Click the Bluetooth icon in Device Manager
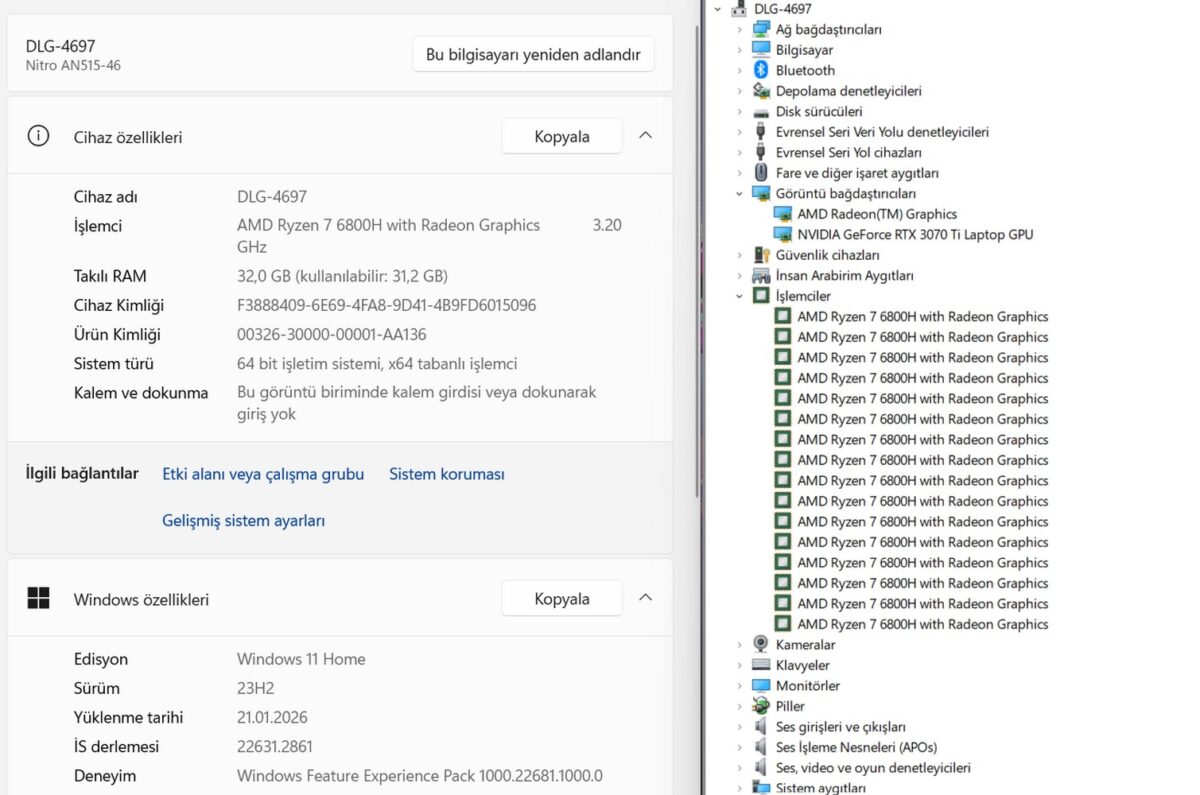The image size is (1200, 795). 761,70
